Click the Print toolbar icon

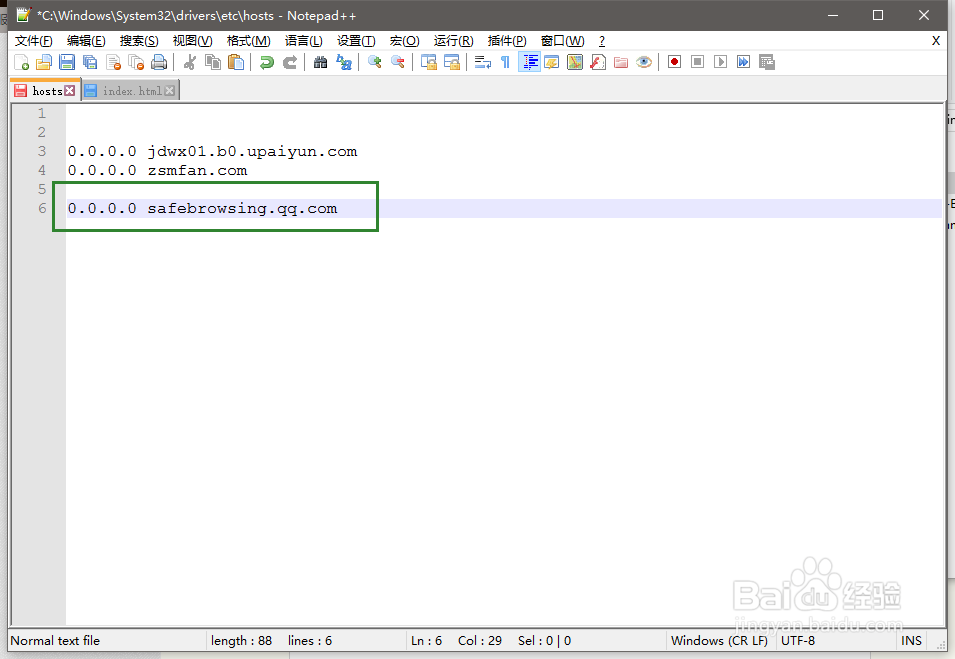coord(159,62)
